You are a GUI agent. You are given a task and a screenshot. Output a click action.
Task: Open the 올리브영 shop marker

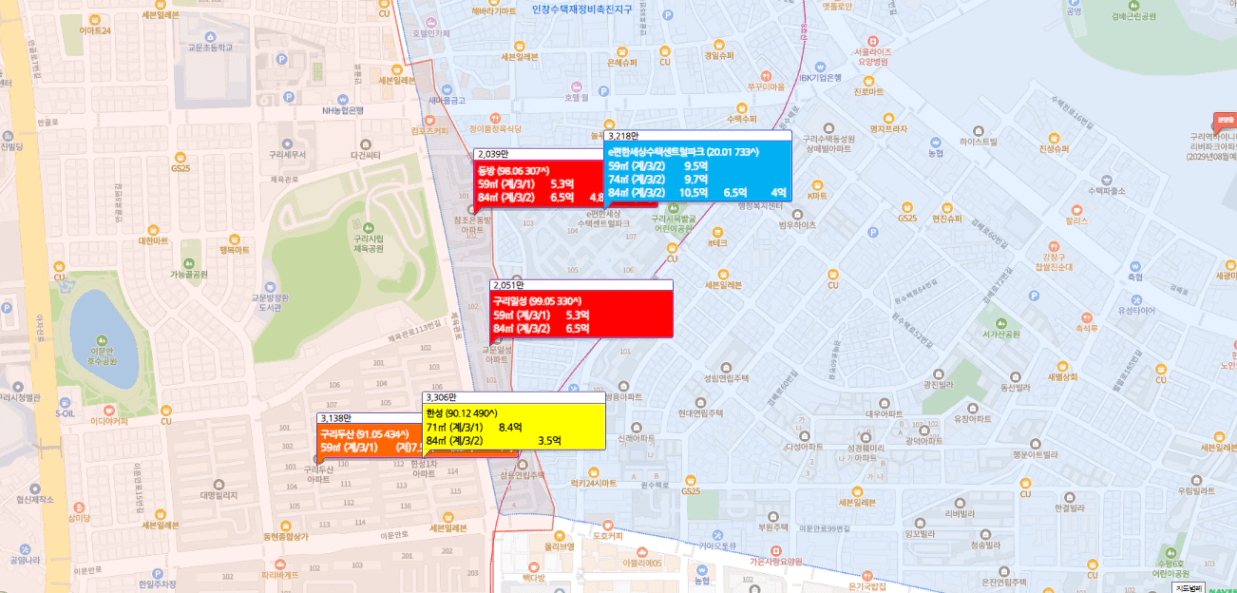click(559, 534)
